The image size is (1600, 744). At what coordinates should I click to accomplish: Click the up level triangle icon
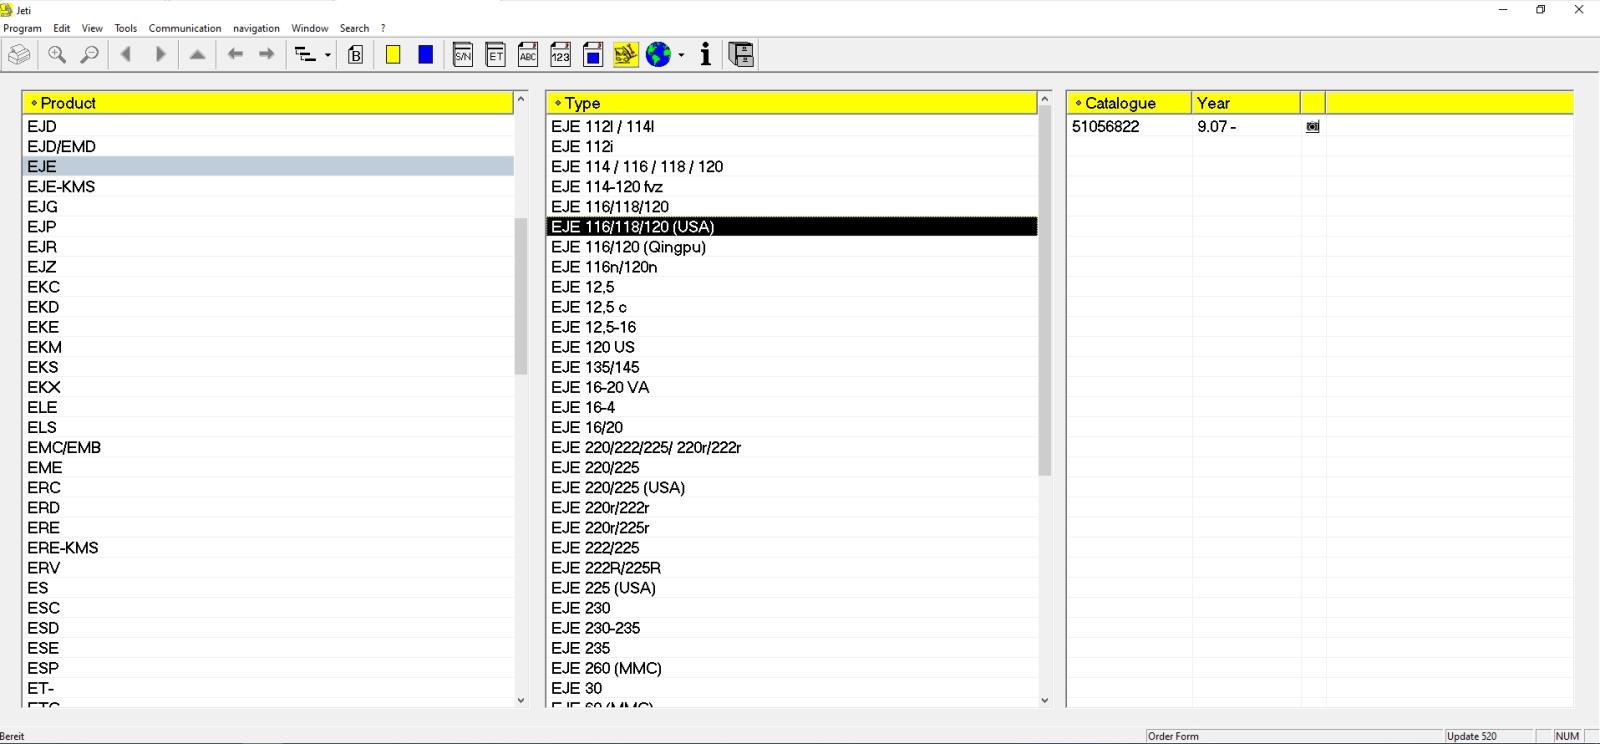198,55
